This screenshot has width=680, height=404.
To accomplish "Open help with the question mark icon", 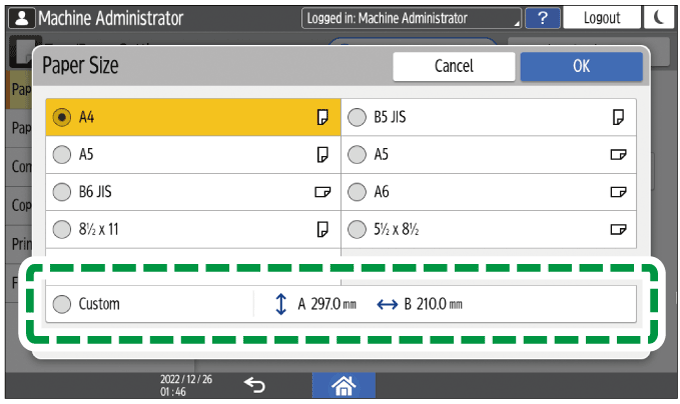I will 541,18.
